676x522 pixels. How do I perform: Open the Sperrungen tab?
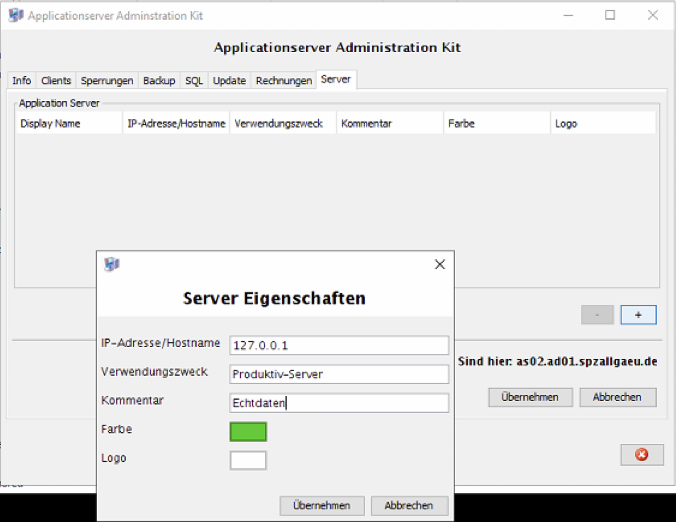[107, 81]
